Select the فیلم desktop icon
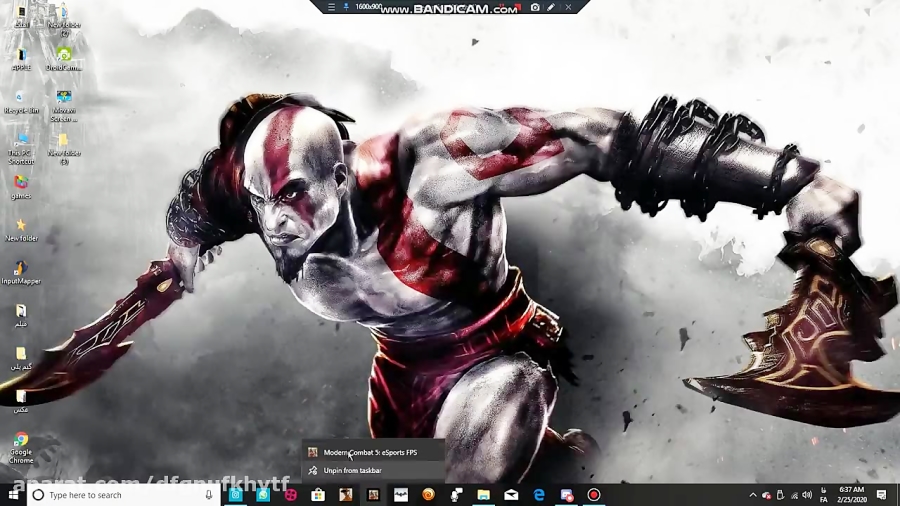 [21, 315]
